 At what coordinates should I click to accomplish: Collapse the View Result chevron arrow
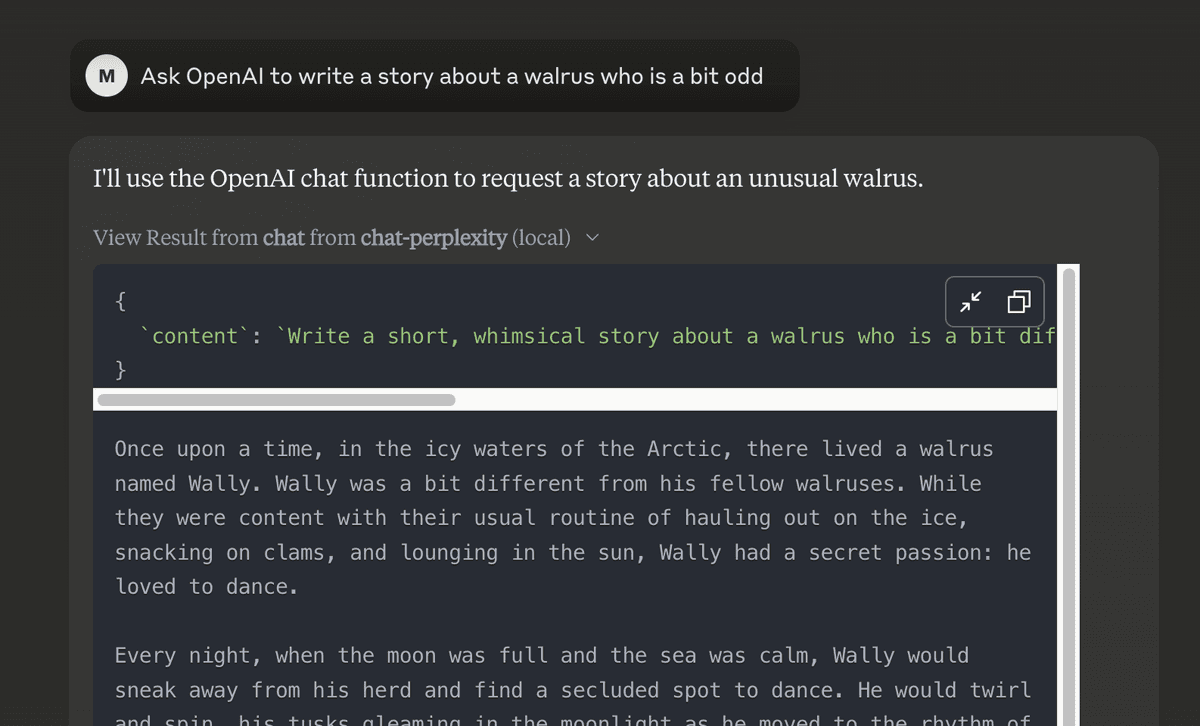[592, 238]
